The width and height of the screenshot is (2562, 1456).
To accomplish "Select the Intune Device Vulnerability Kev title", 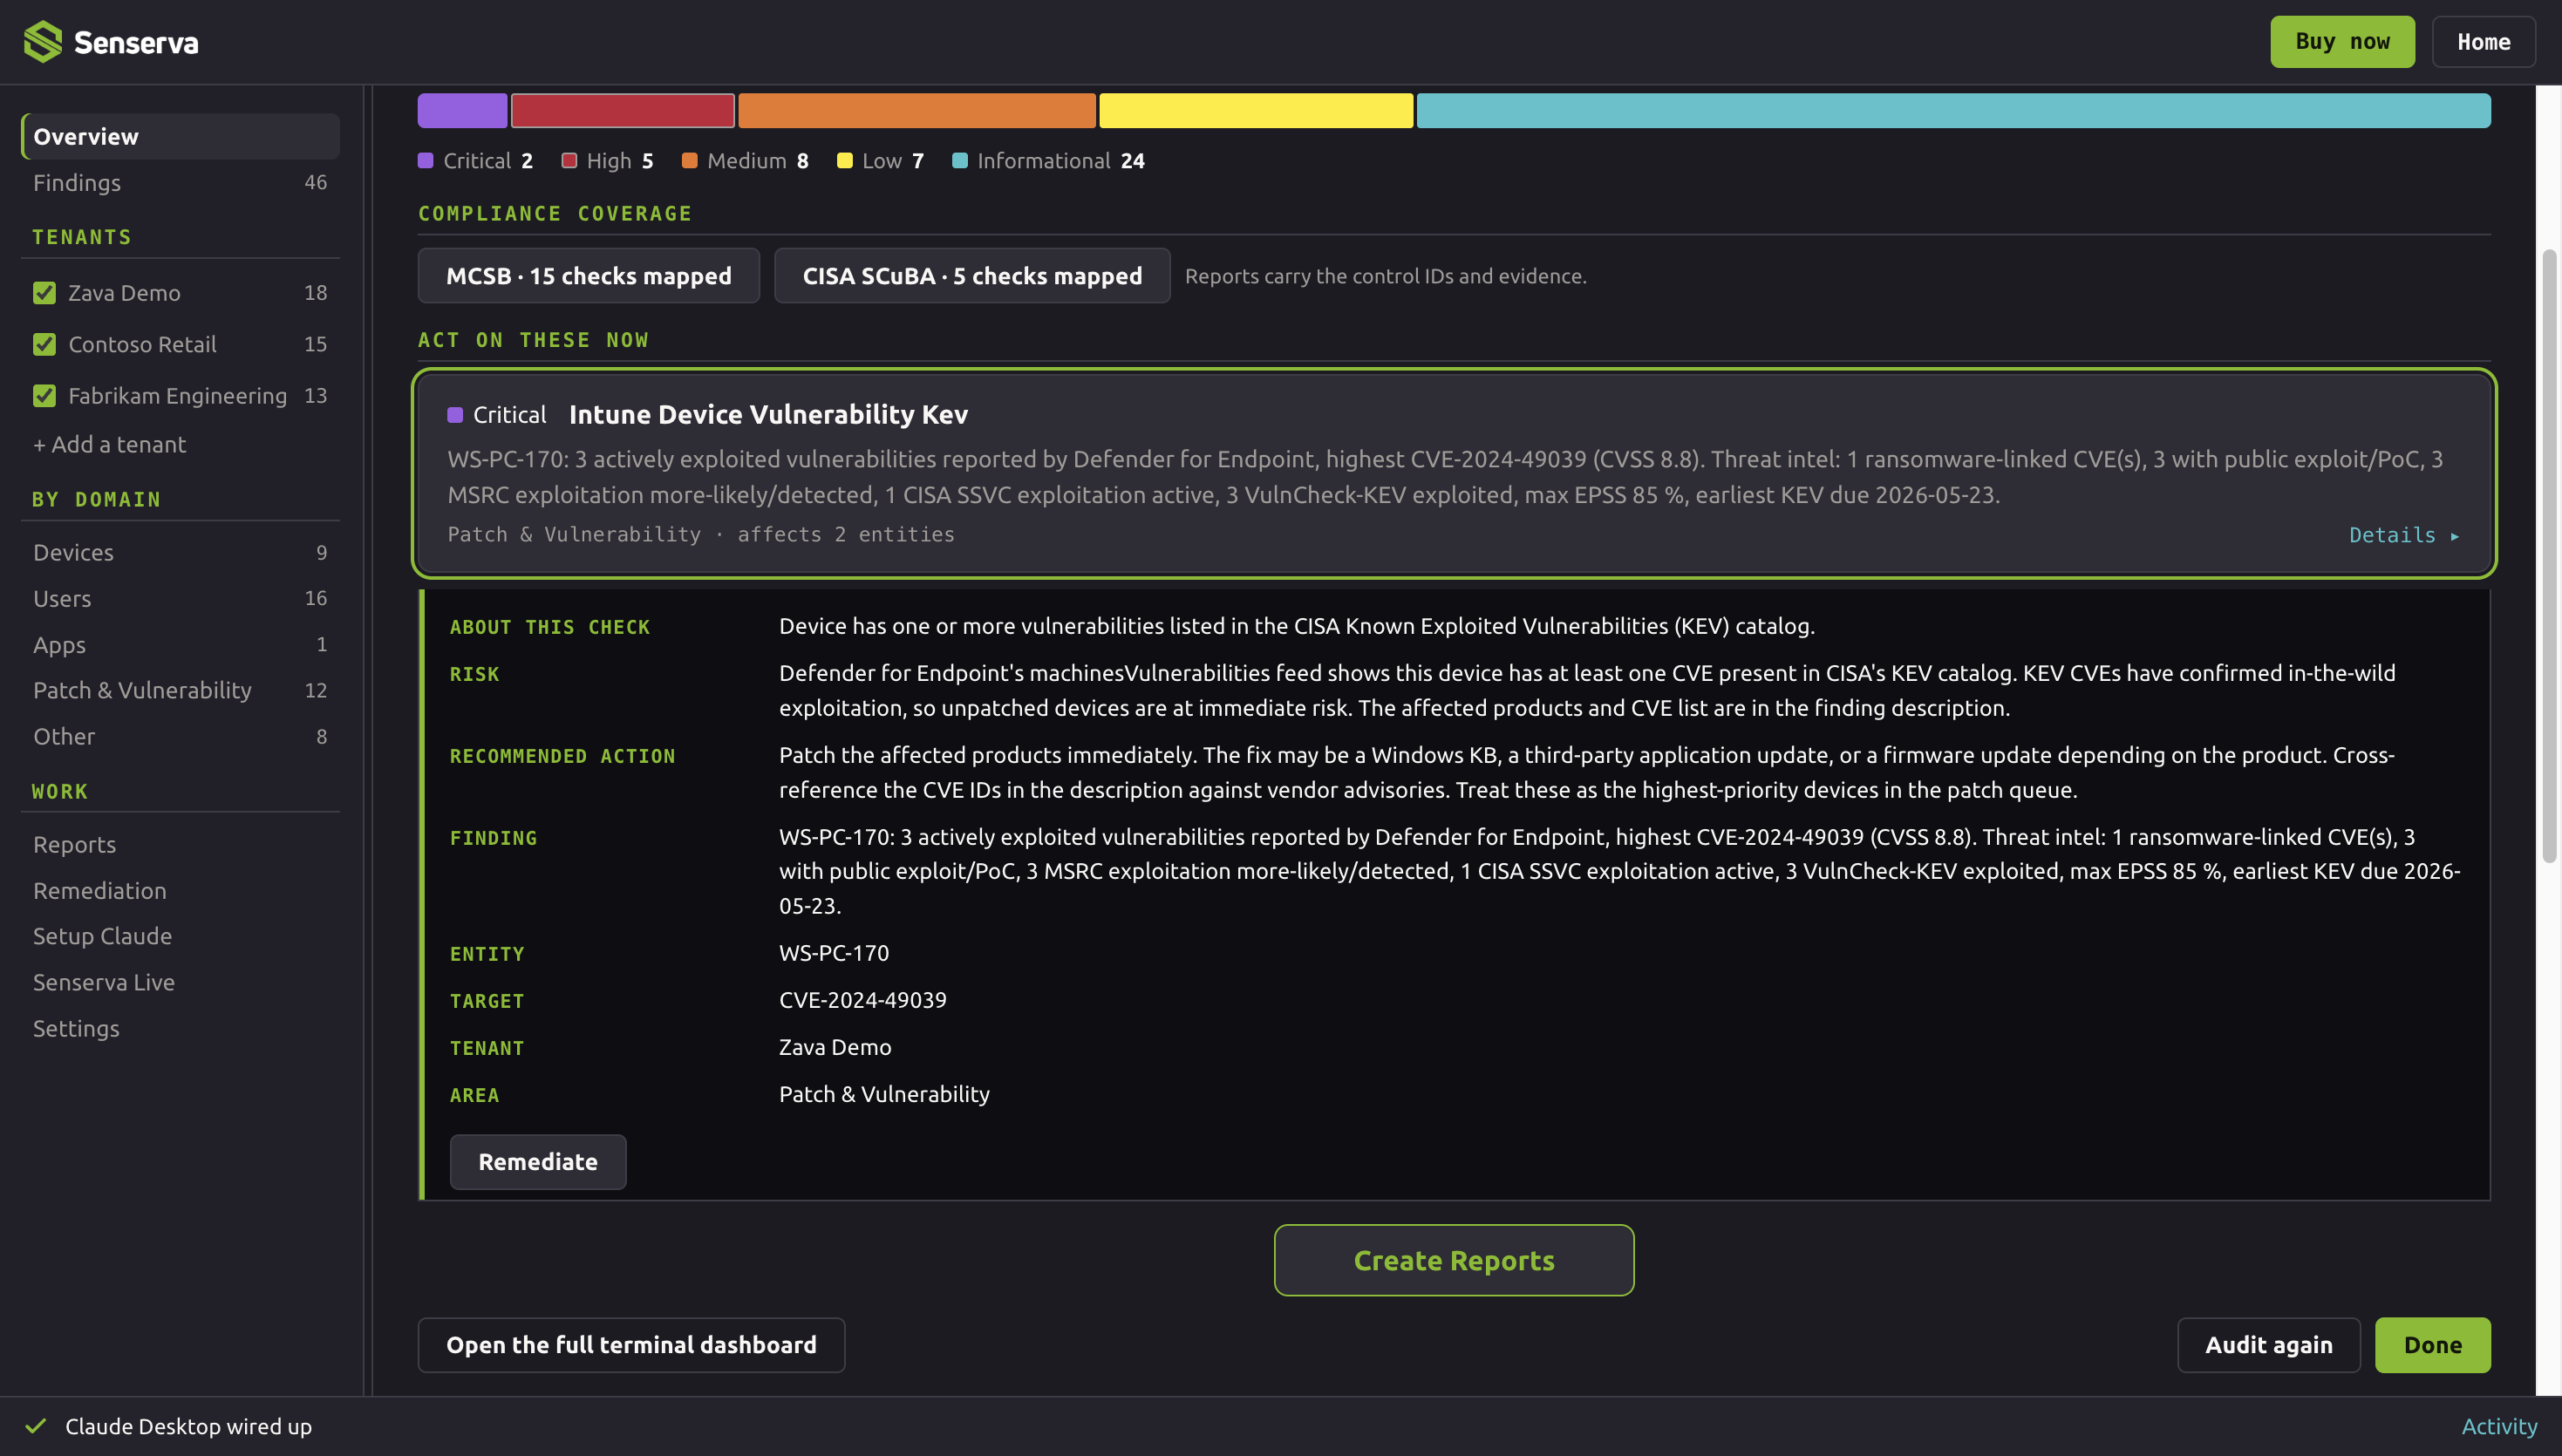I will pyautogui.click(x=768, y=415).
